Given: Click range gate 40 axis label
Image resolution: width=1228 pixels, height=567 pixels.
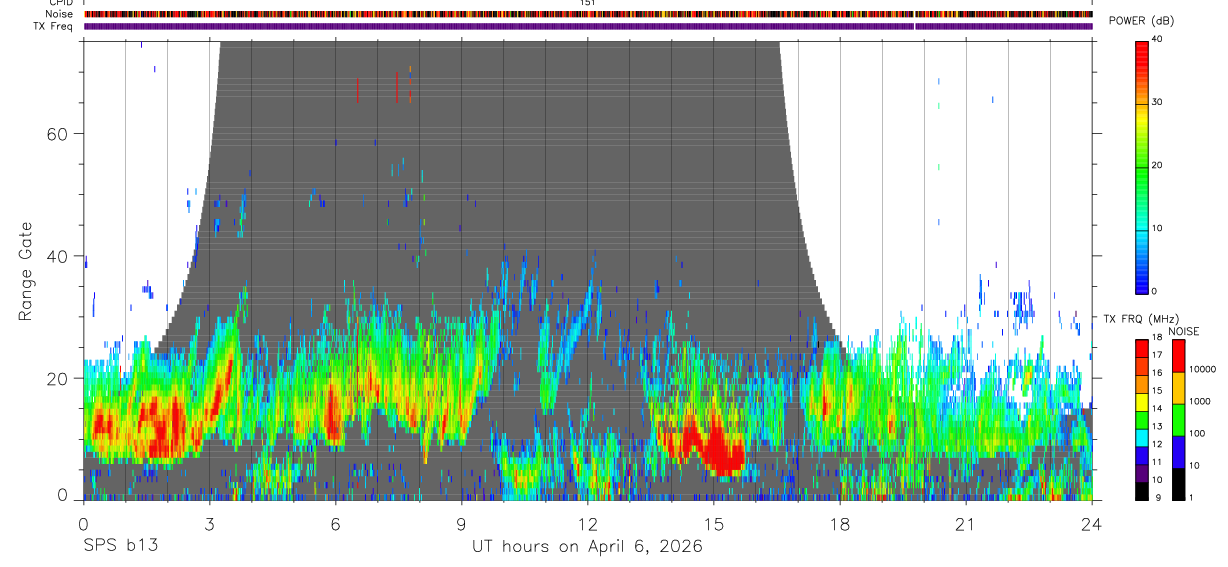Looking at the screenshot, I should [55, 256].
